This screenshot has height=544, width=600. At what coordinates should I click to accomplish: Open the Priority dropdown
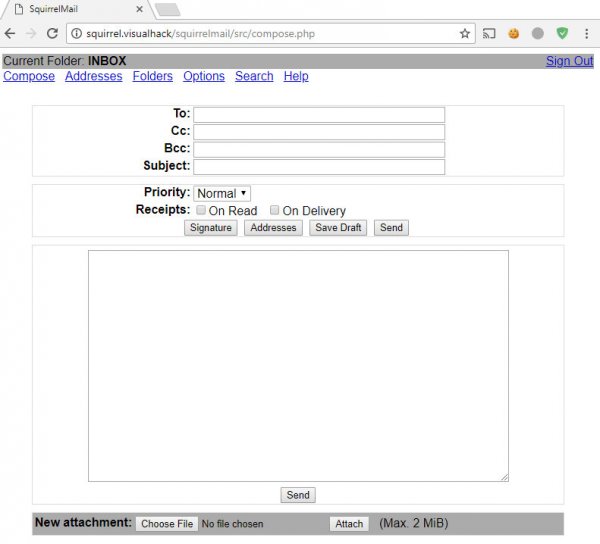point(222,193)
